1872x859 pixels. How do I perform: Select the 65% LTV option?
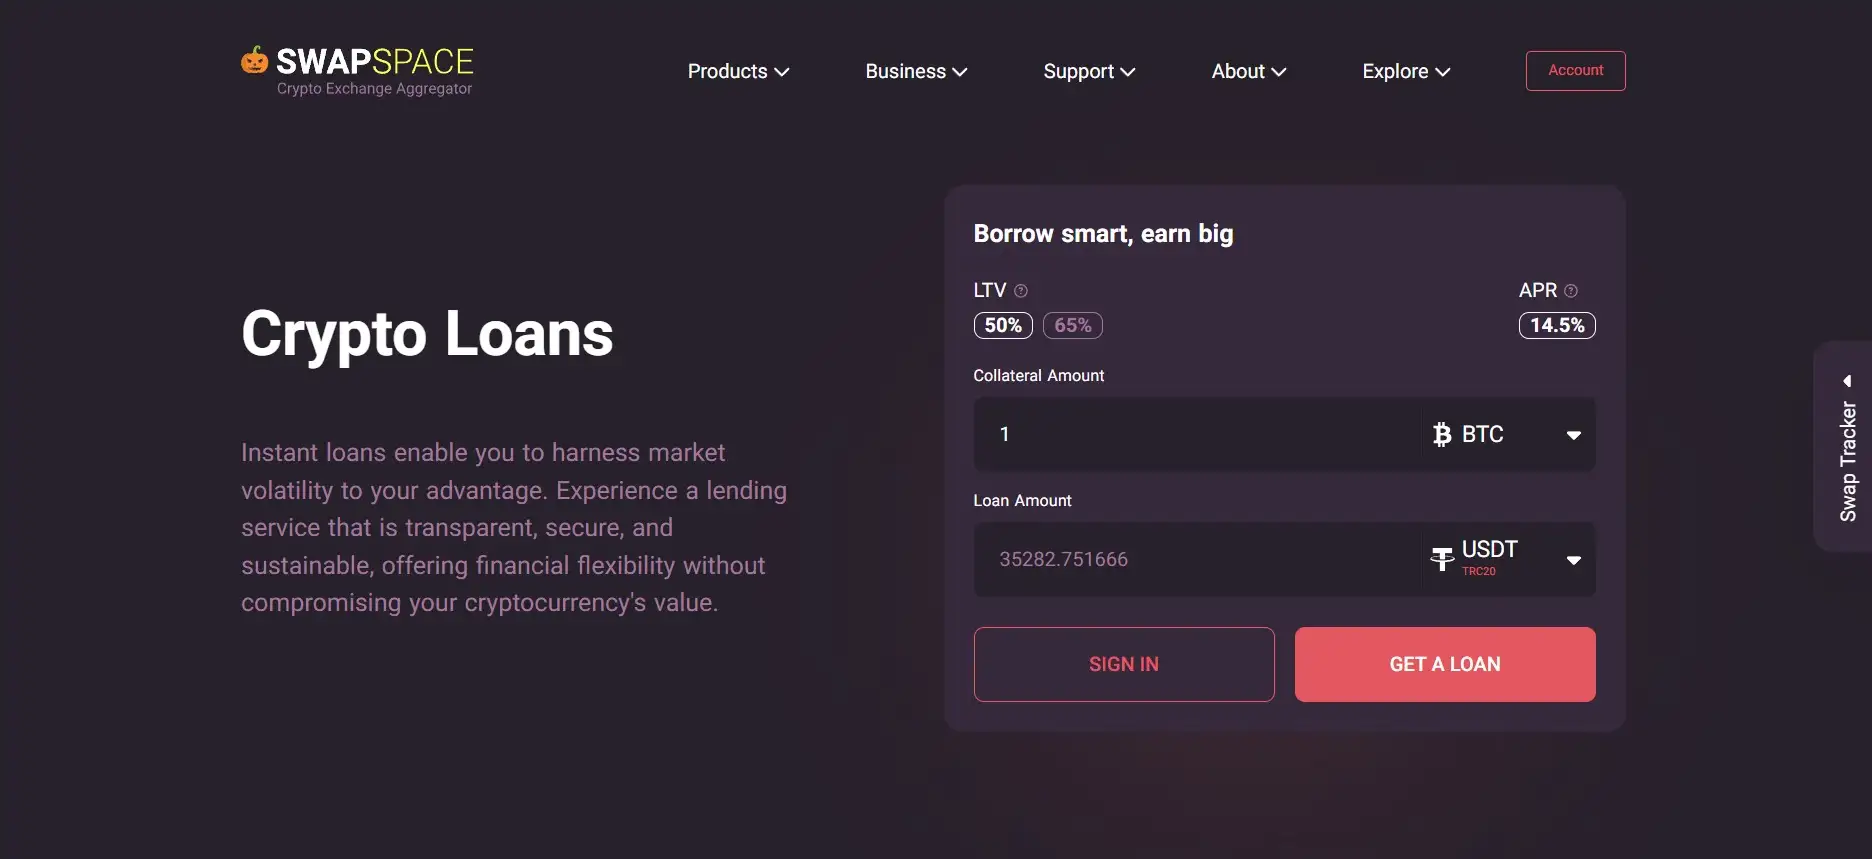[x=1073, y=325]
